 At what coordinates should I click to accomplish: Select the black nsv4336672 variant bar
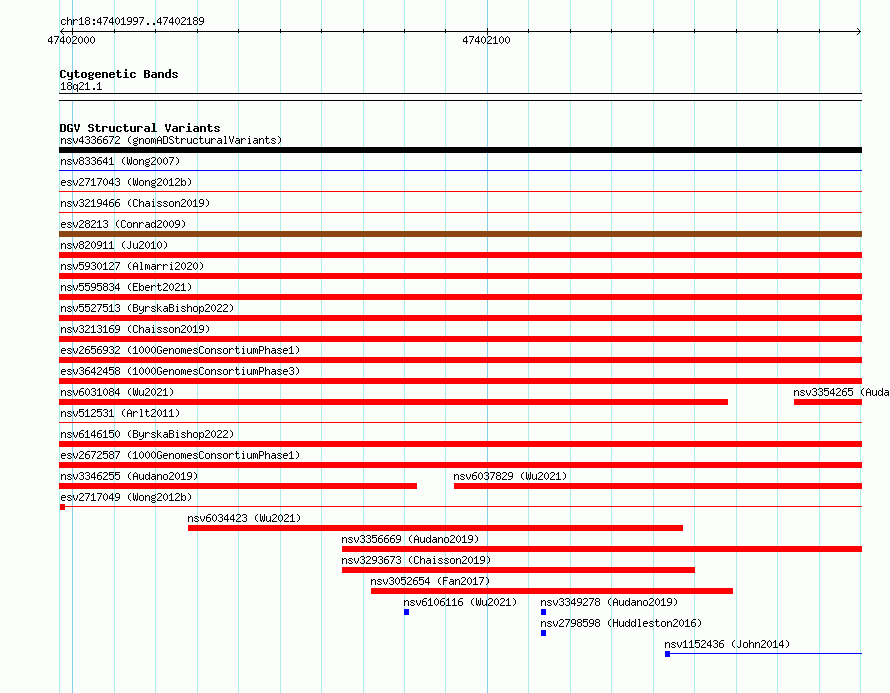tap(460, 150)
